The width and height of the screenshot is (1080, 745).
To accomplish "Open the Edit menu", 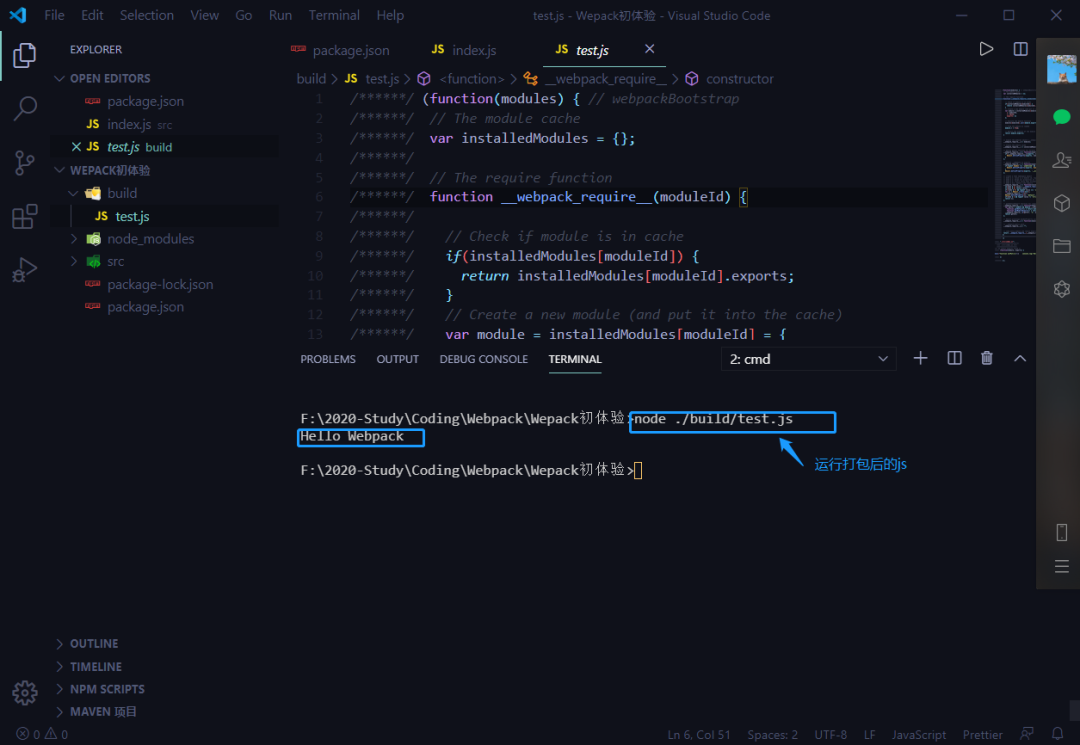I will 92,15.
